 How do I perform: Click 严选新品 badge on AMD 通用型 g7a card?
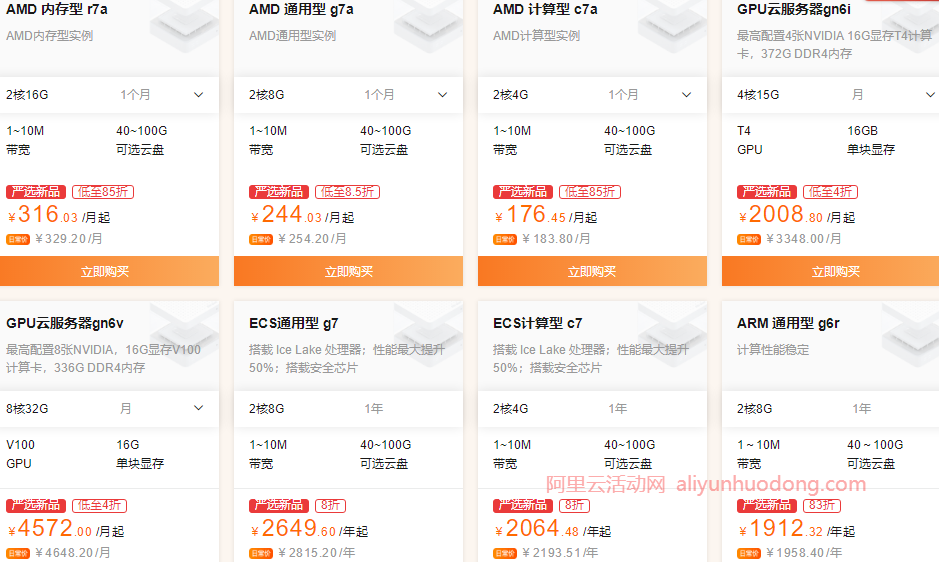[279, 192]
